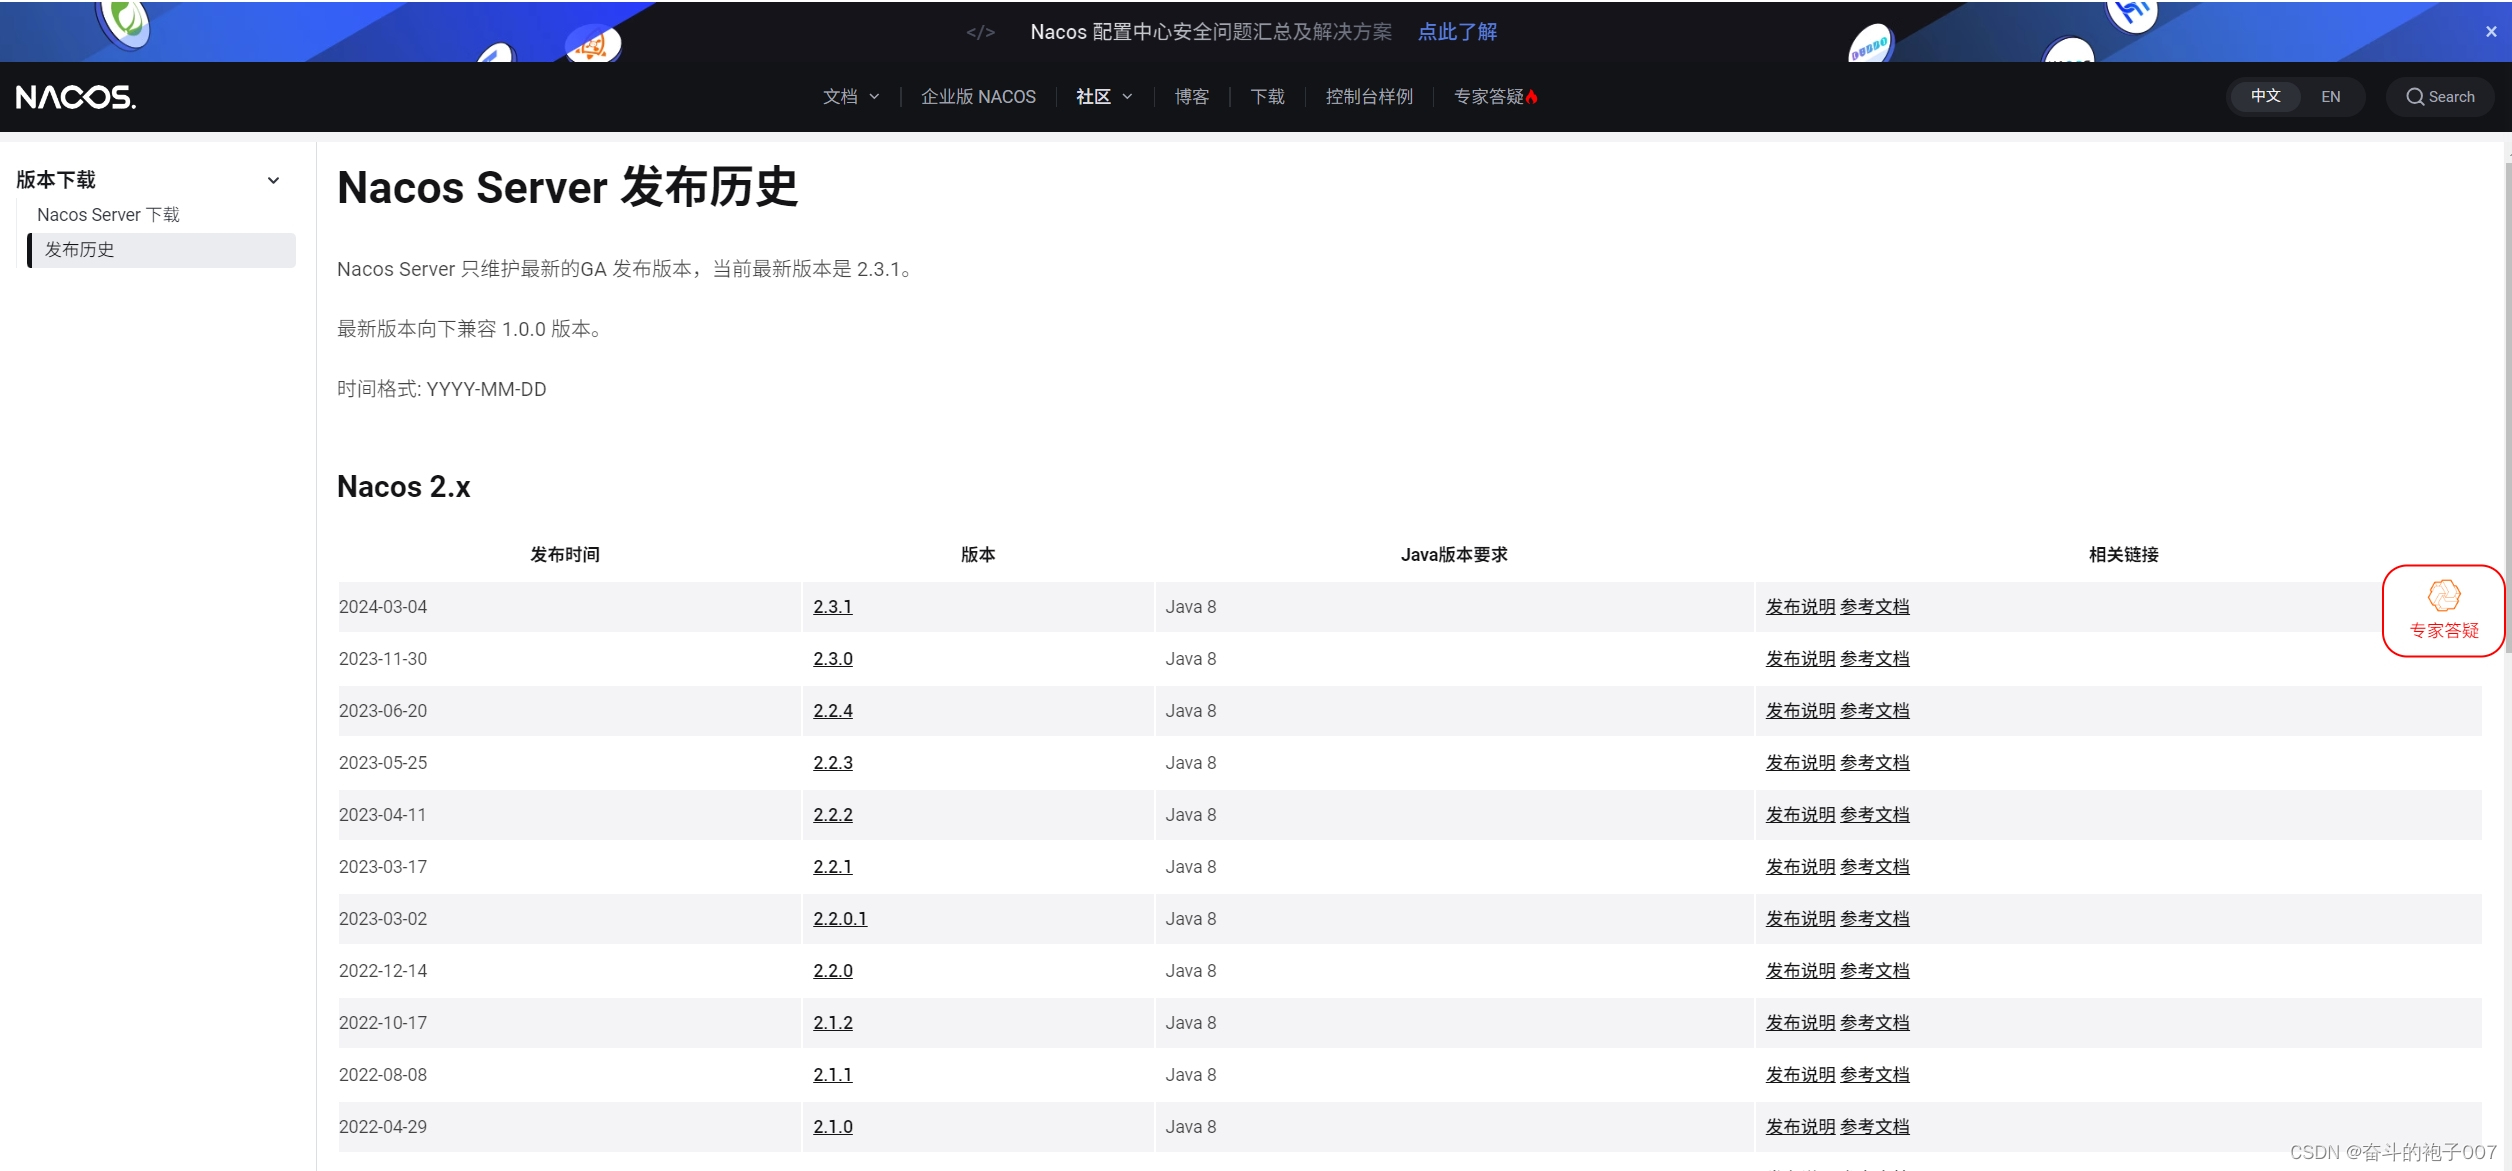This screenshot has height=1171, width=2512.
Task: Open 发布说明 for version 2.2.3
Action: (x=1800, y=763)
